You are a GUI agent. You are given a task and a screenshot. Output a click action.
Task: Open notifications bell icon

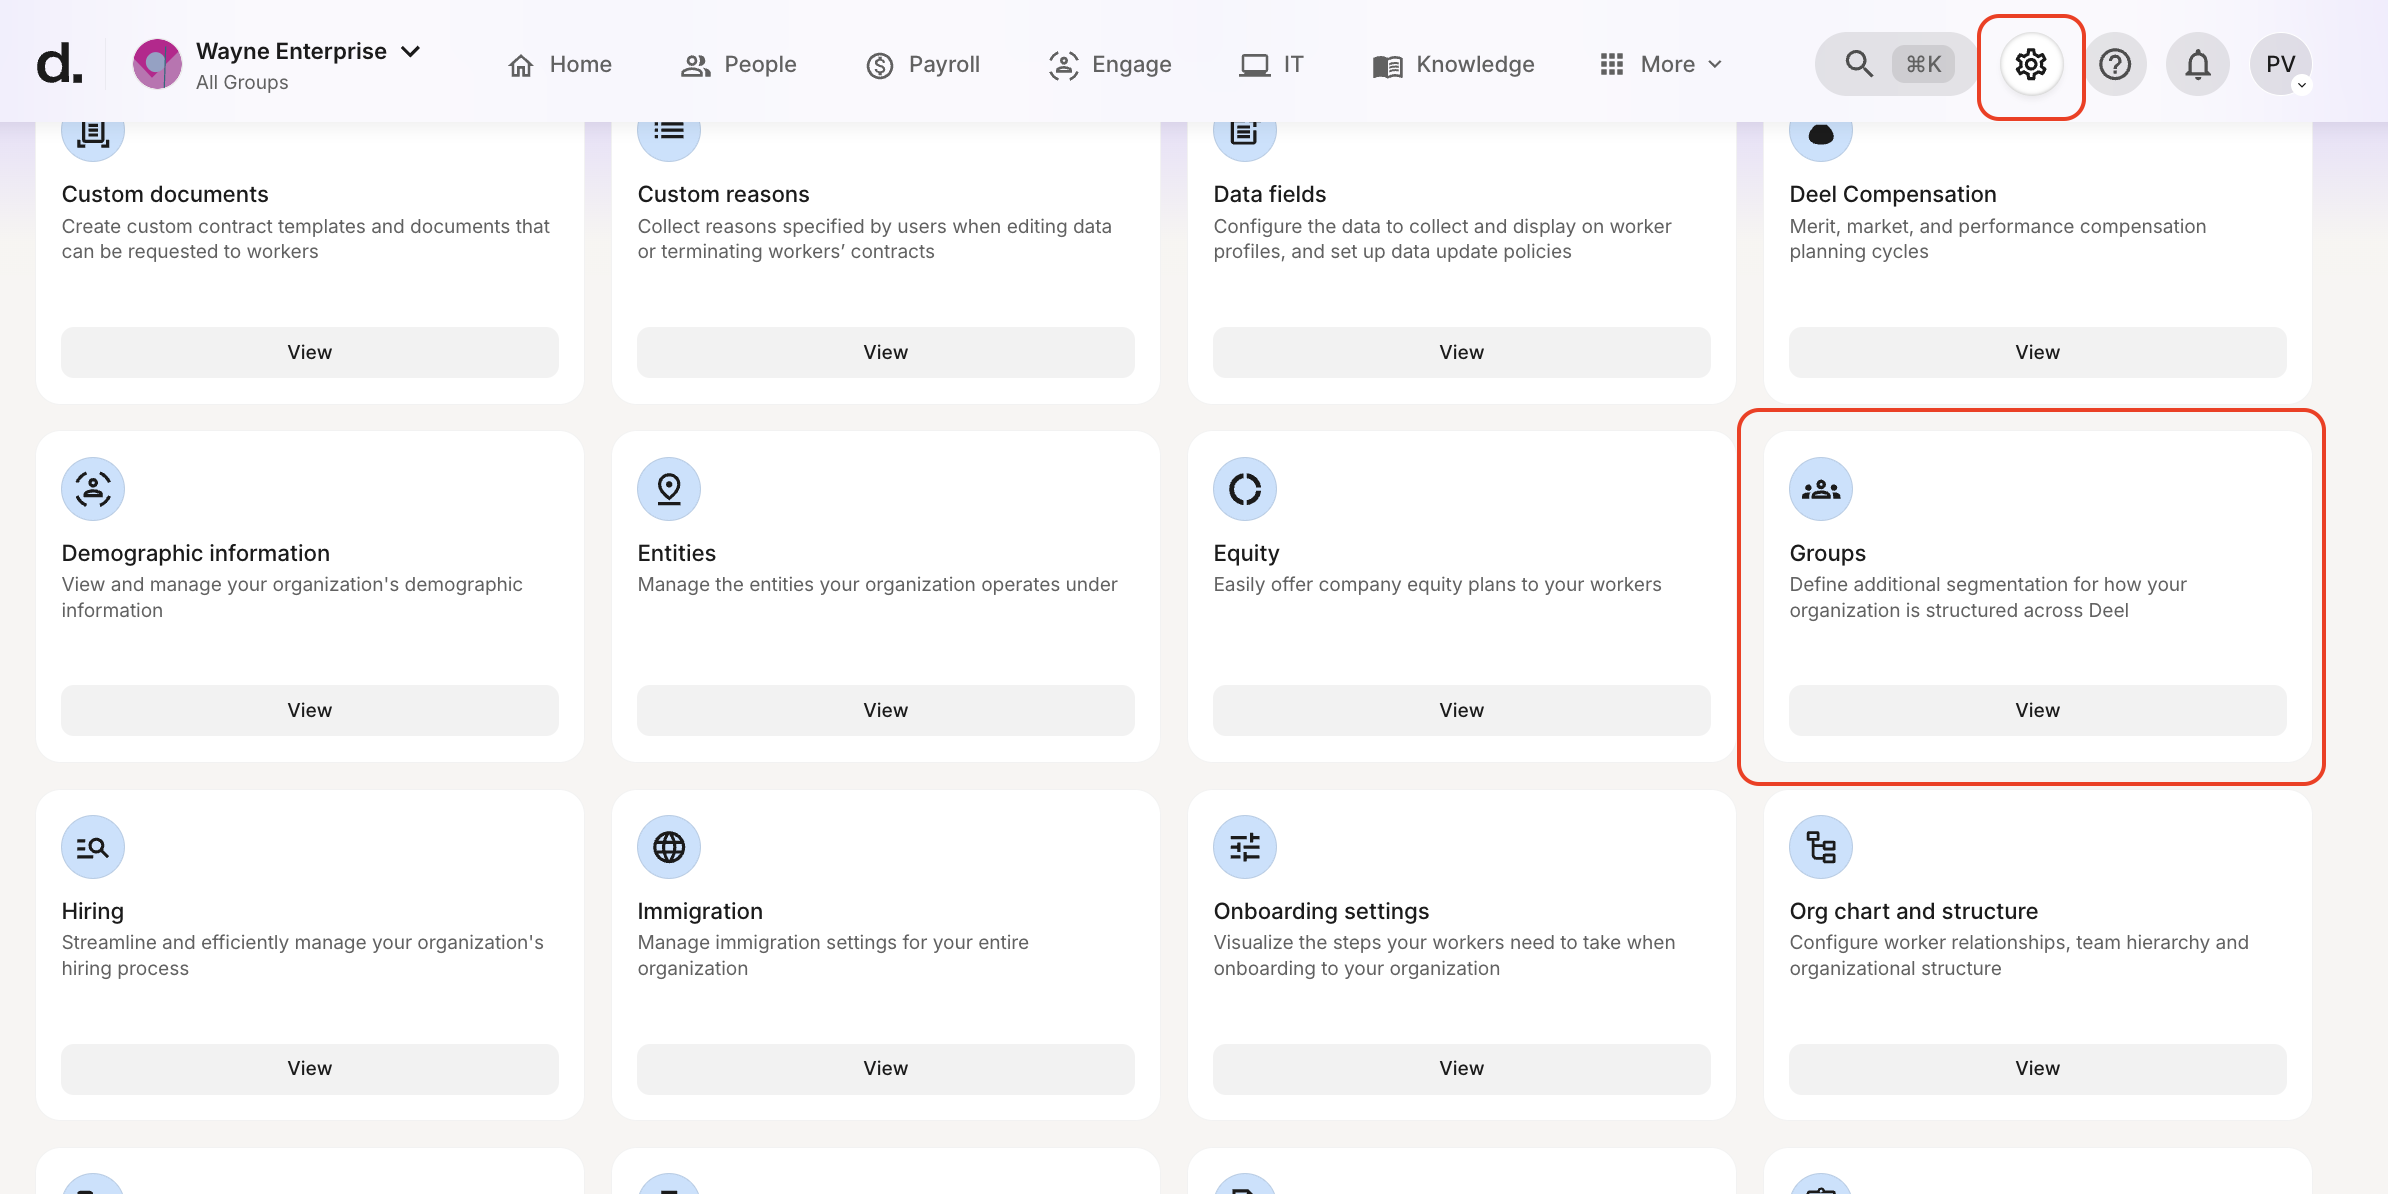(2197, 65)
